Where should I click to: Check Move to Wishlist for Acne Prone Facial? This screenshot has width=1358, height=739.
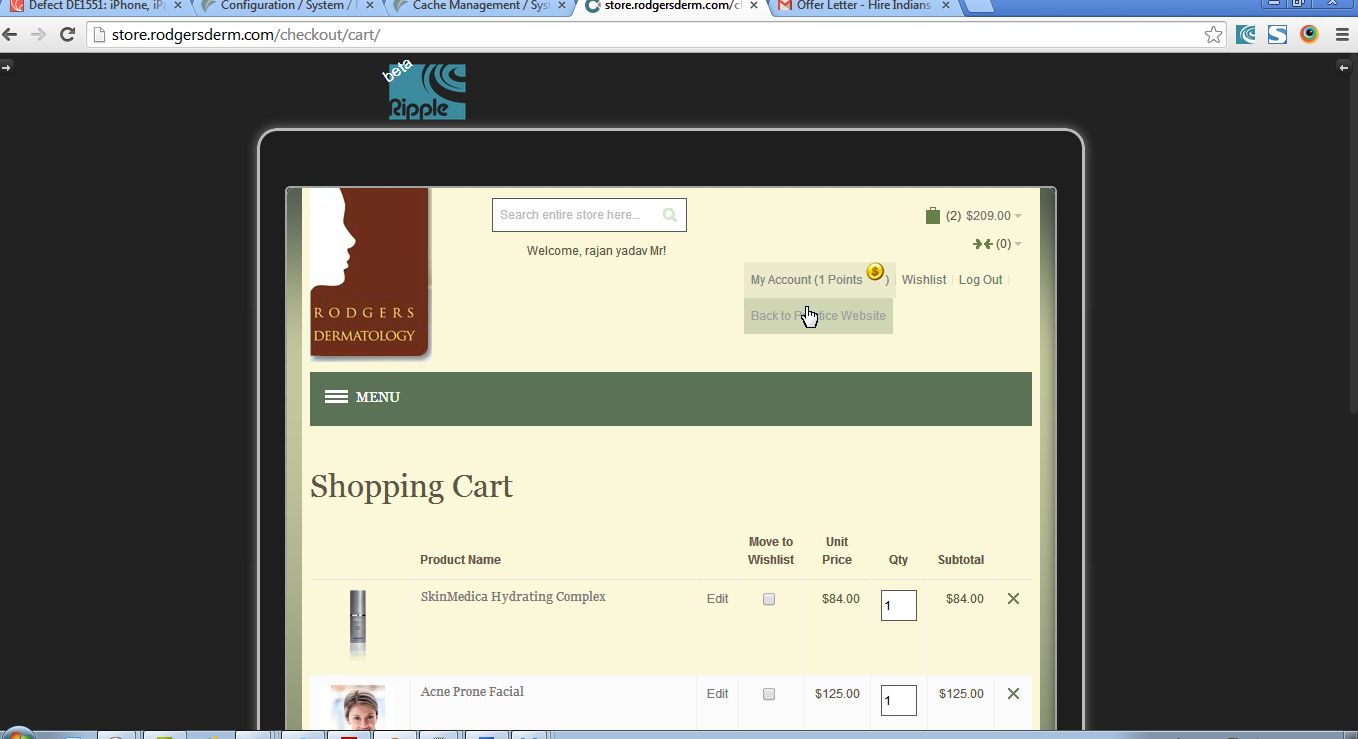[x=769, y=694]
